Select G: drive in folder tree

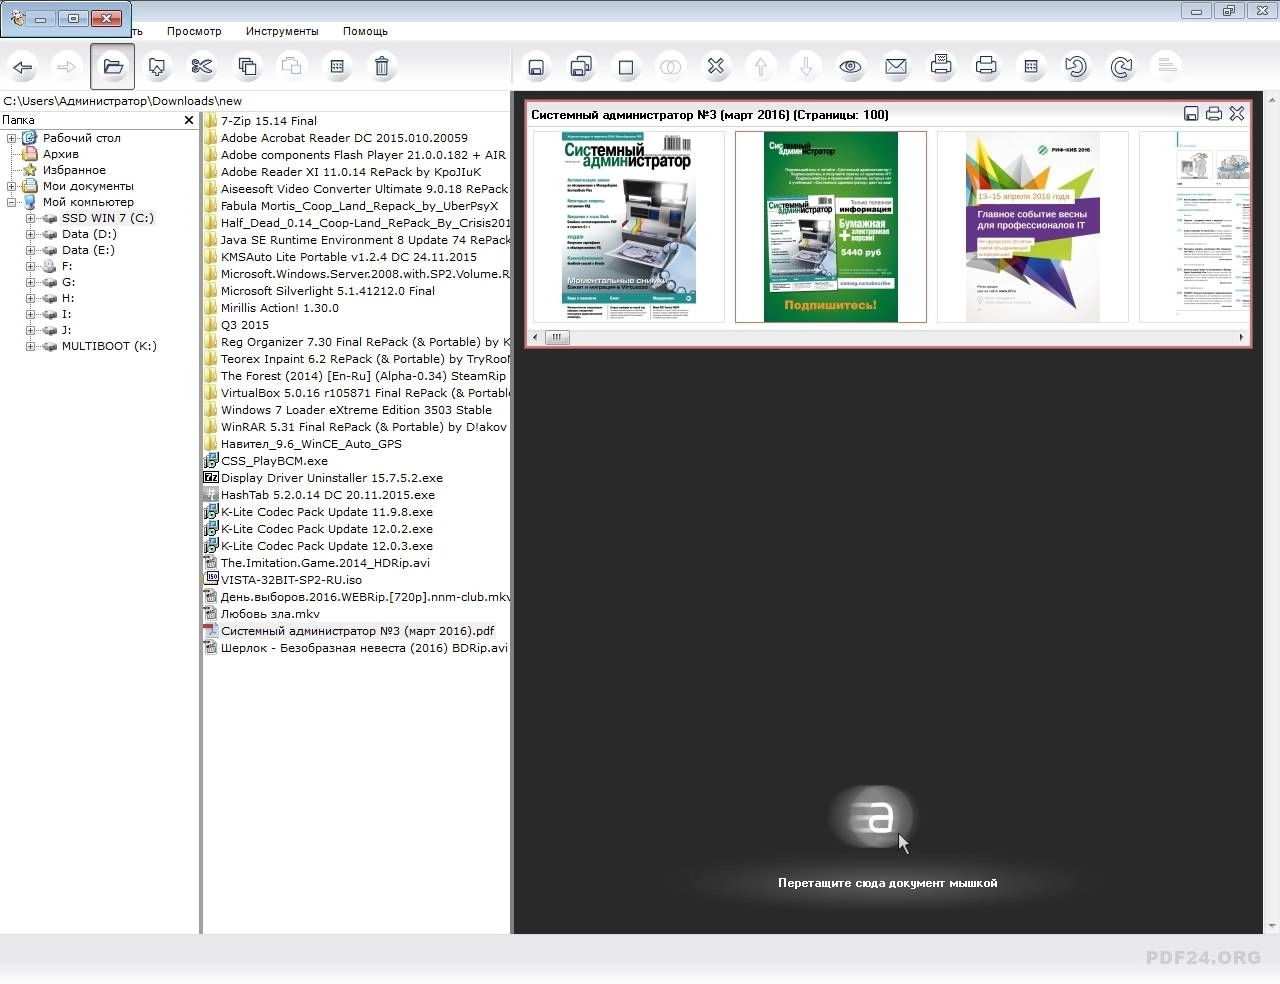pyautogui.click(x=68, y=282)
